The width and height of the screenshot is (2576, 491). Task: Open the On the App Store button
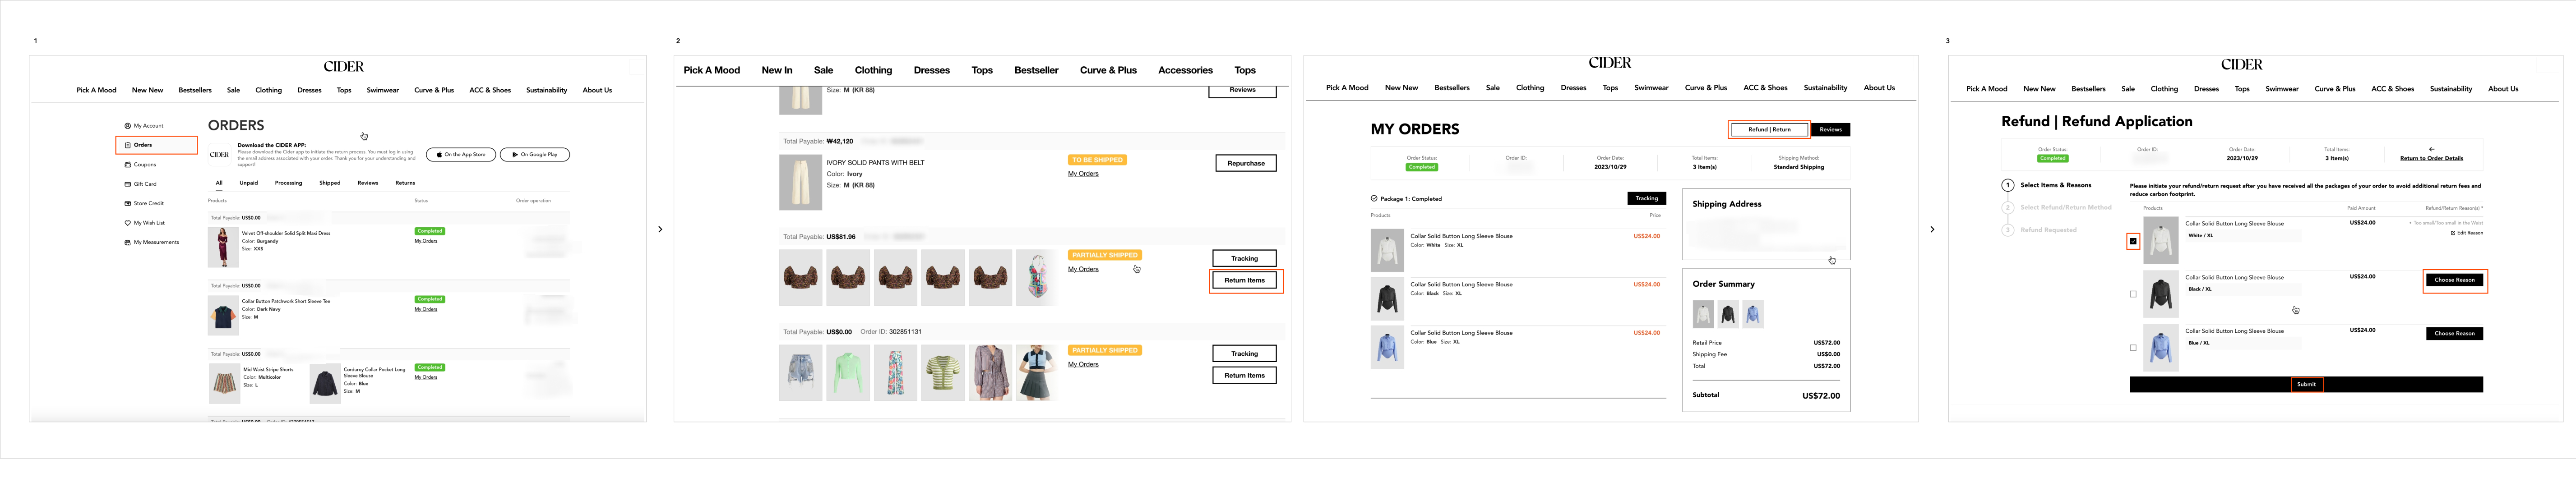point(461,155)
